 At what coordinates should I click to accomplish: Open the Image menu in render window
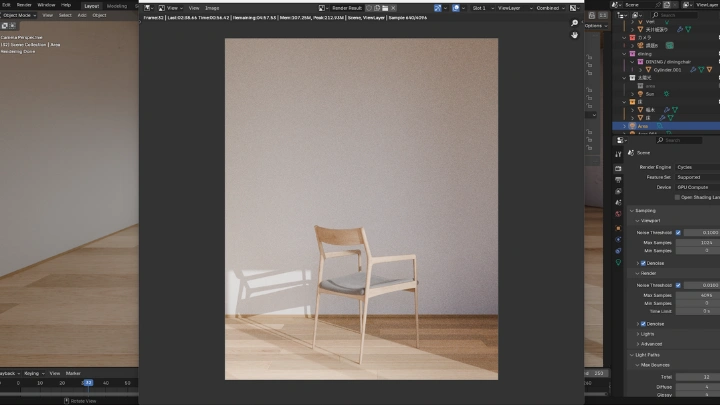[212, 8]
